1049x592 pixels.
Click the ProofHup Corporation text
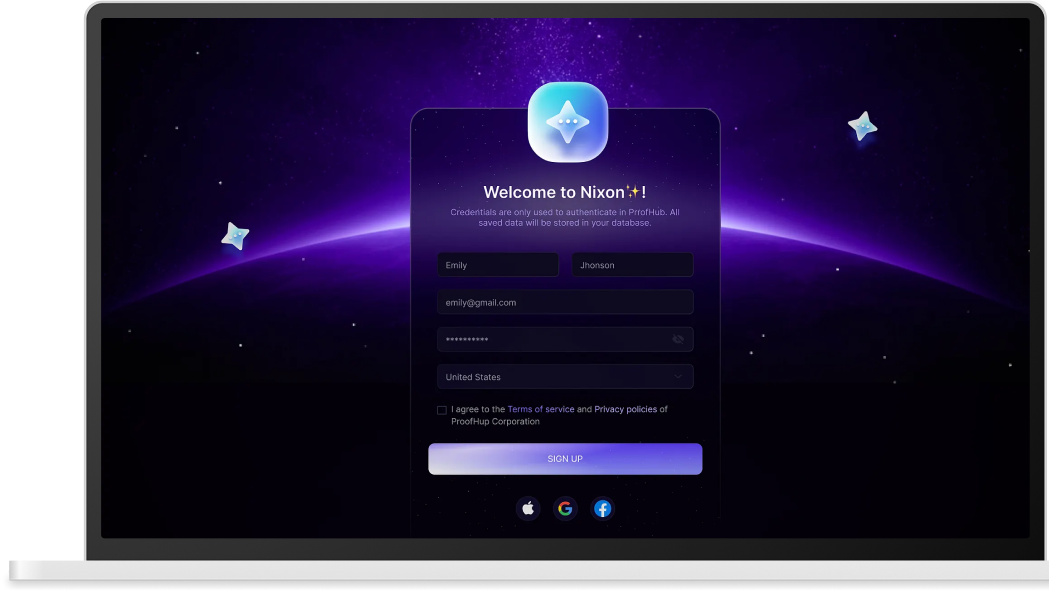pos(495,421)
